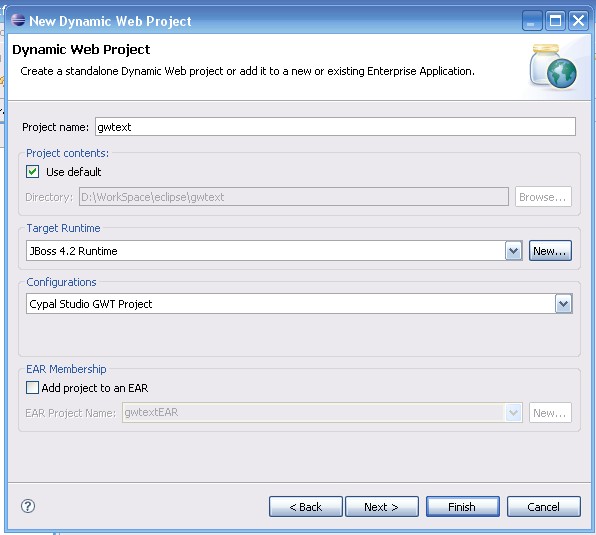Click the Directory path field
Viewport: 596px width, 535px height.
[x=294, y=197]
